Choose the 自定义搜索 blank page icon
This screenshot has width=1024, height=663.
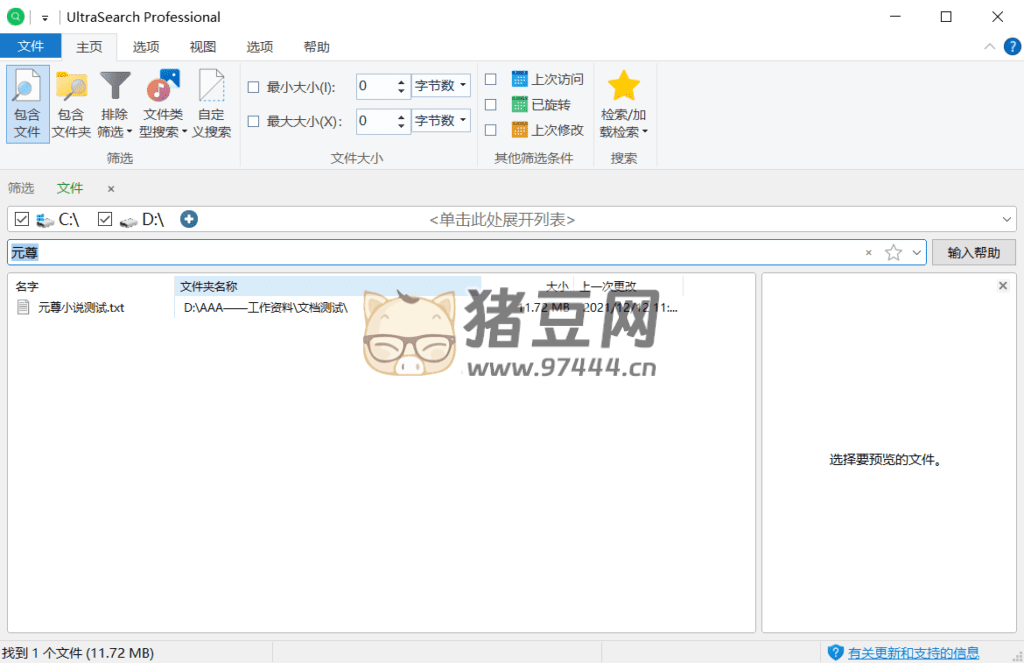tap(212, 86)
